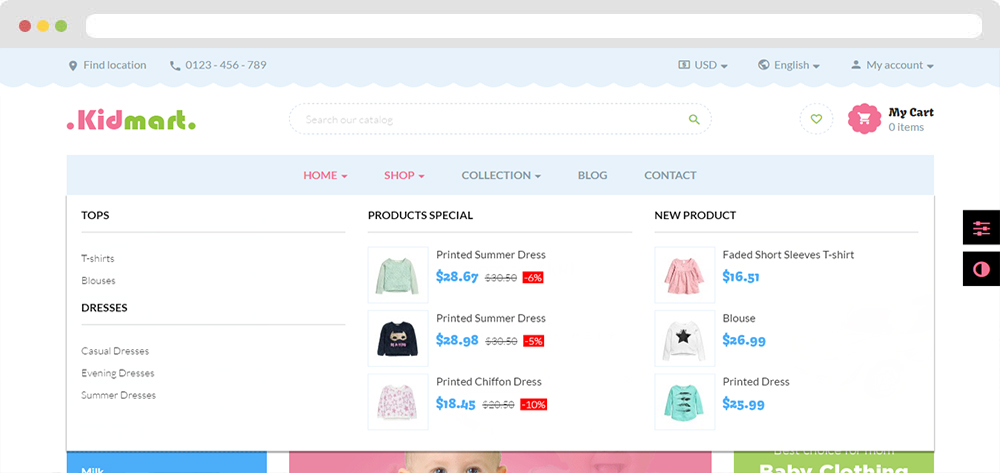Open the My account dropdown

[x=892, y=65]
